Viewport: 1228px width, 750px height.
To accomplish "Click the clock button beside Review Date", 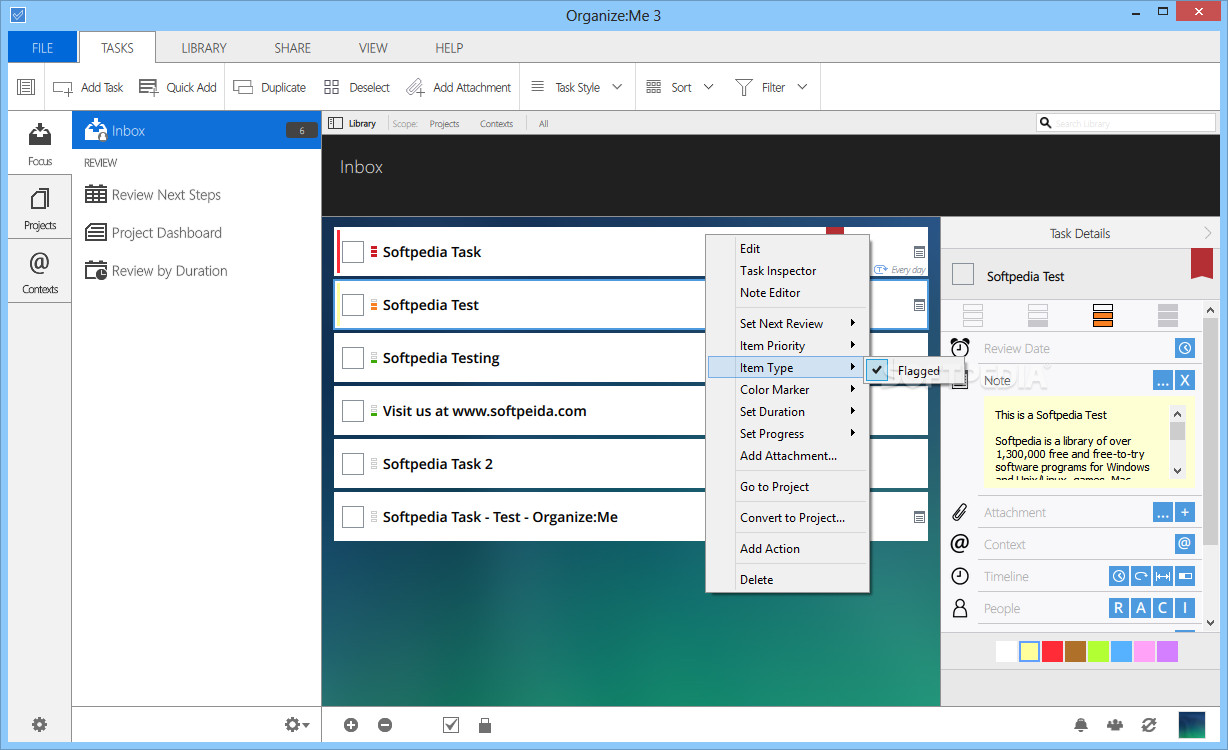I will (x=1185, y=348).
